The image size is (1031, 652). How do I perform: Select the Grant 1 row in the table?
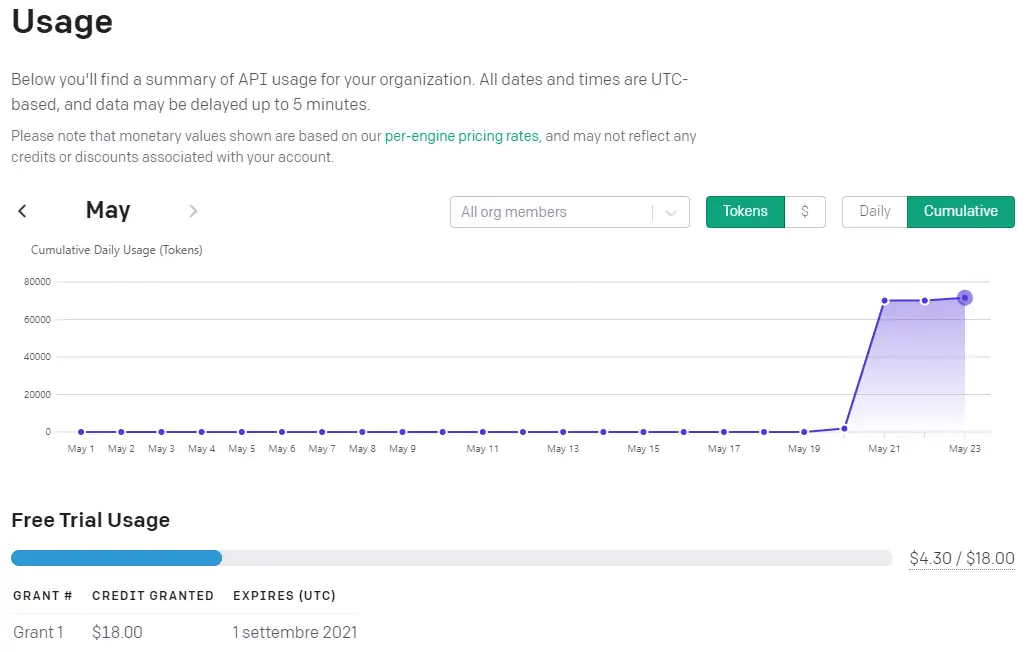39,632
